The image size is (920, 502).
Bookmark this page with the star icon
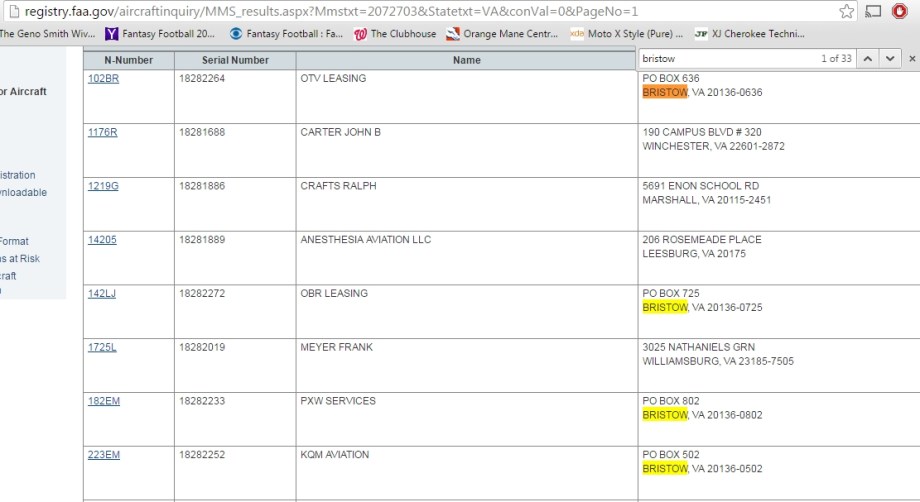pyautogui.click(x=846, y=11)
